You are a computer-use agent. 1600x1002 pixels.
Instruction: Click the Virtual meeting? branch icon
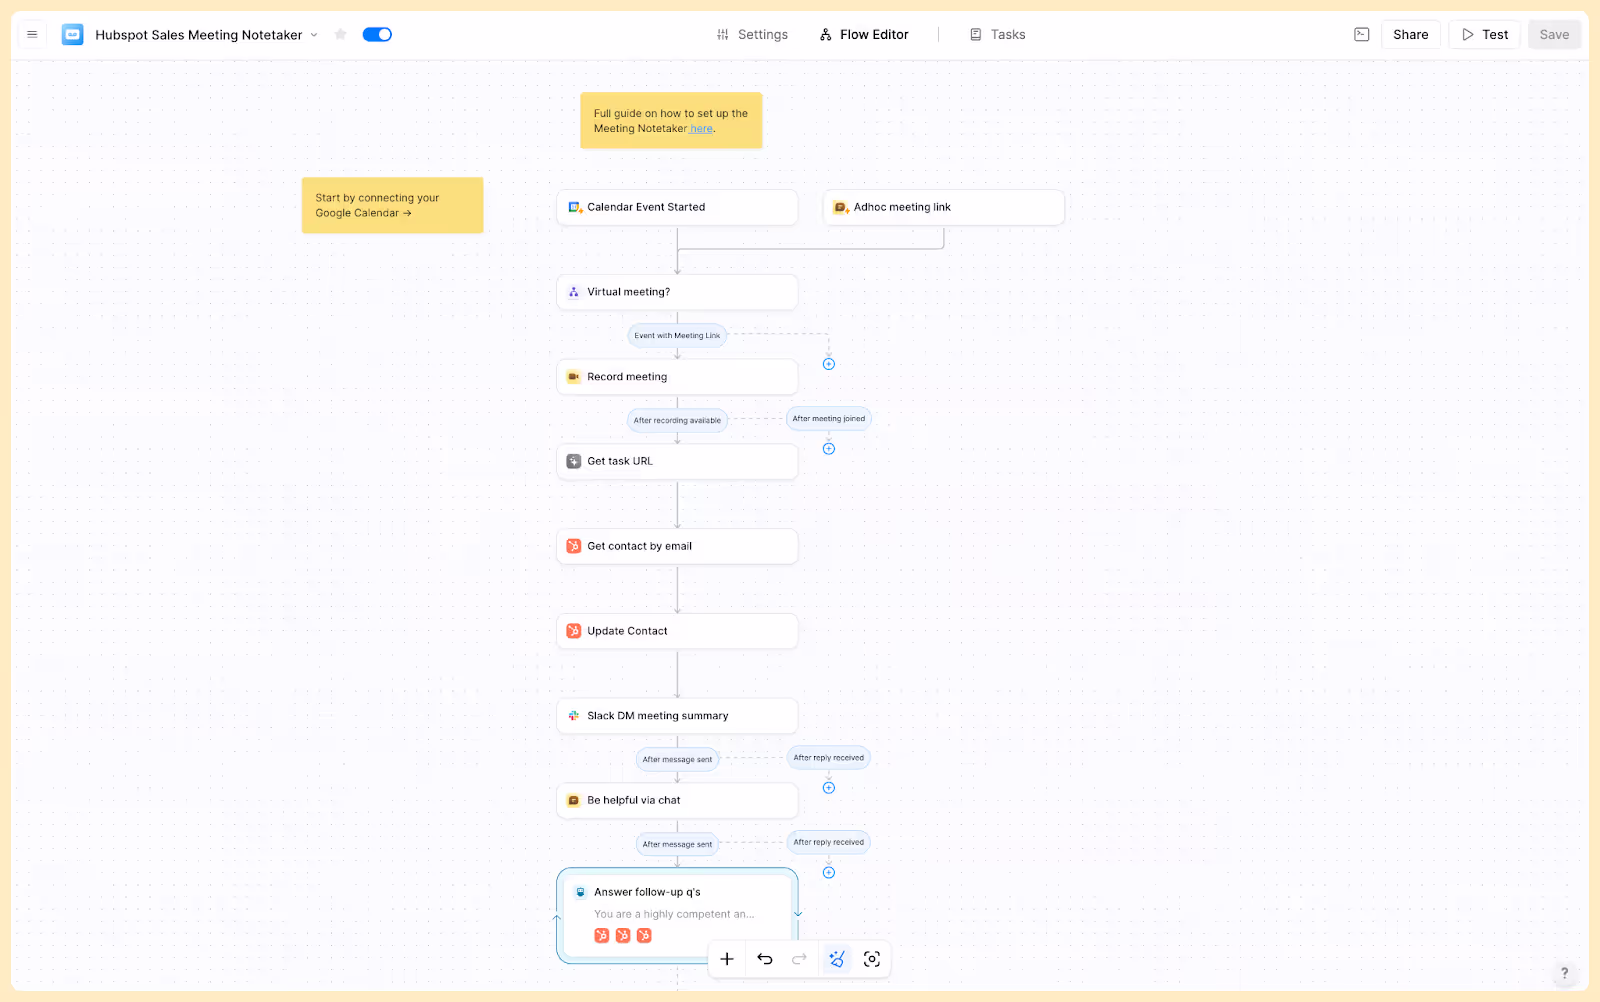coord(574,292)
